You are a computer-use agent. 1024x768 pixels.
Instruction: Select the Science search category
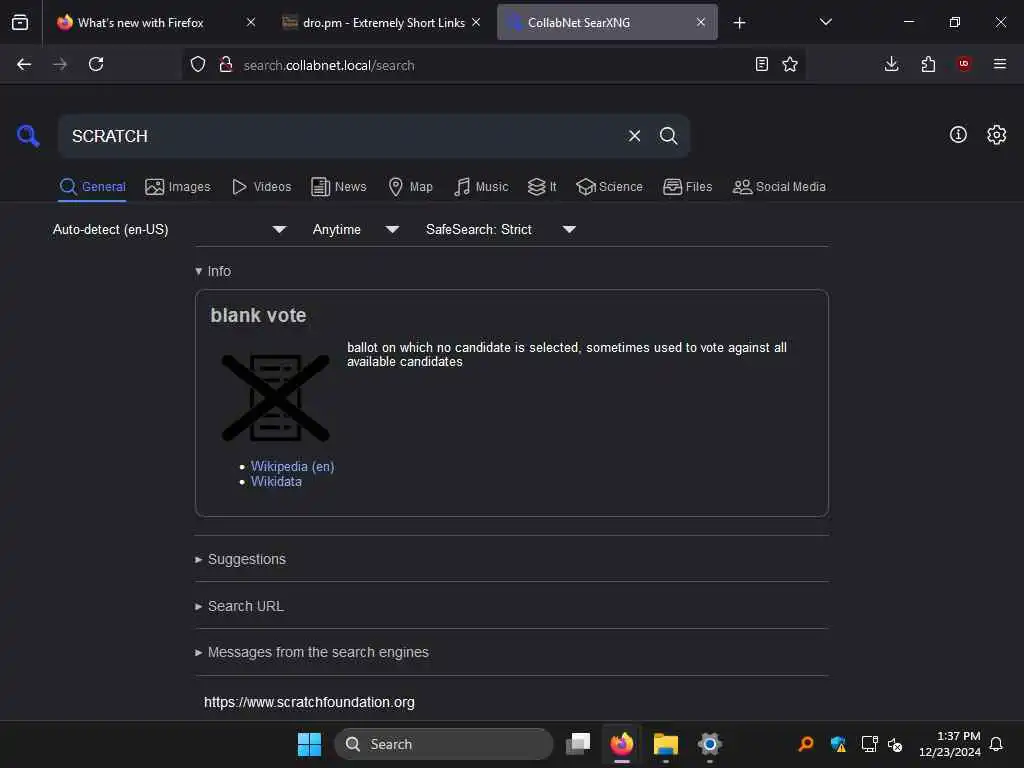609,187
